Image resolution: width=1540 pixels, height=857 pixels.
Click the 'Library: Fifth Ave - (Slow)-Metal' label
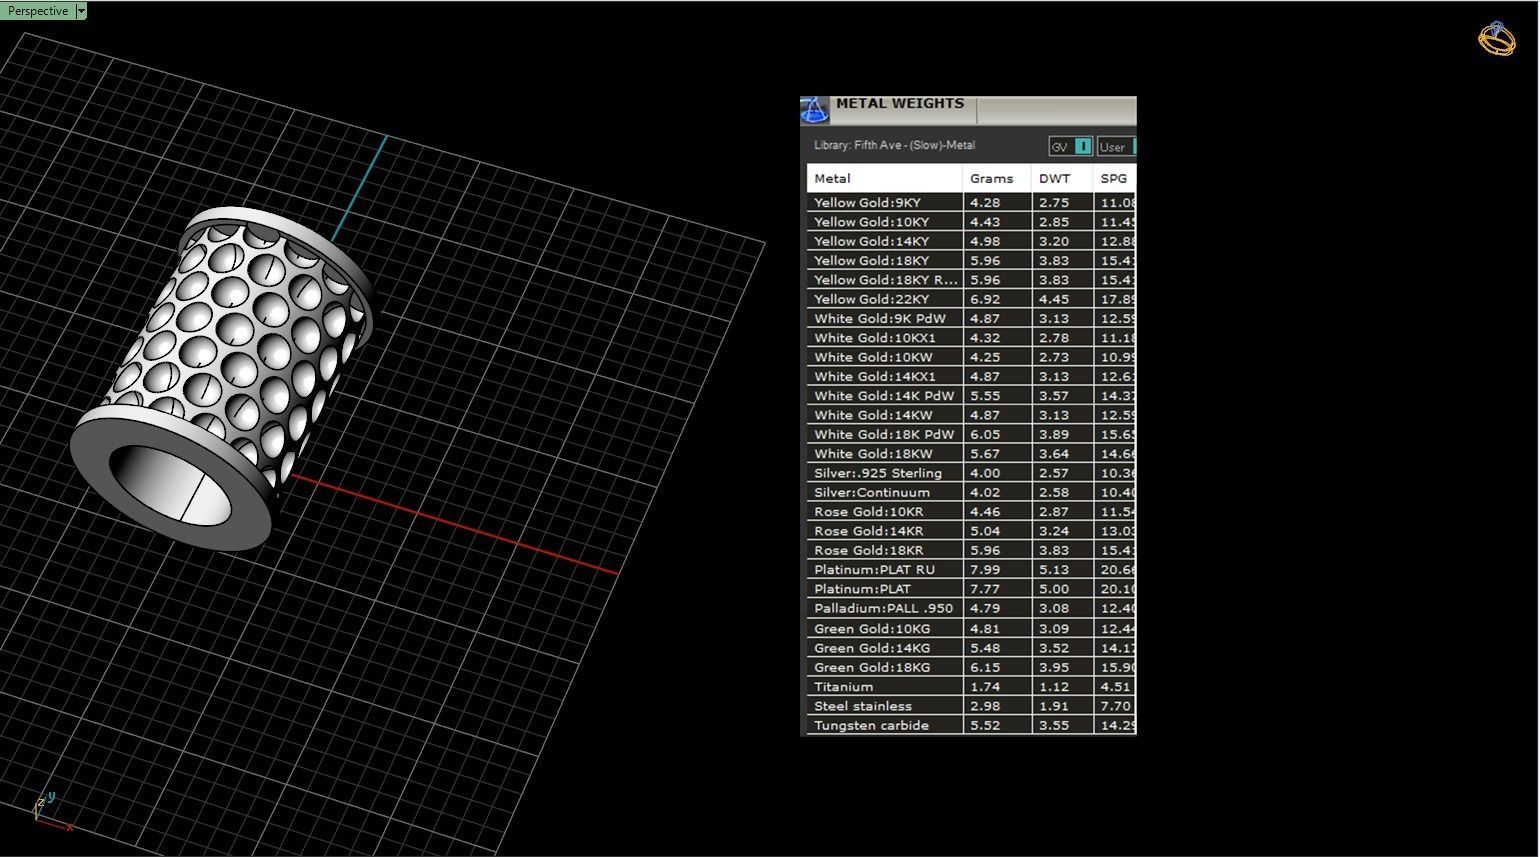pos(894,146)
